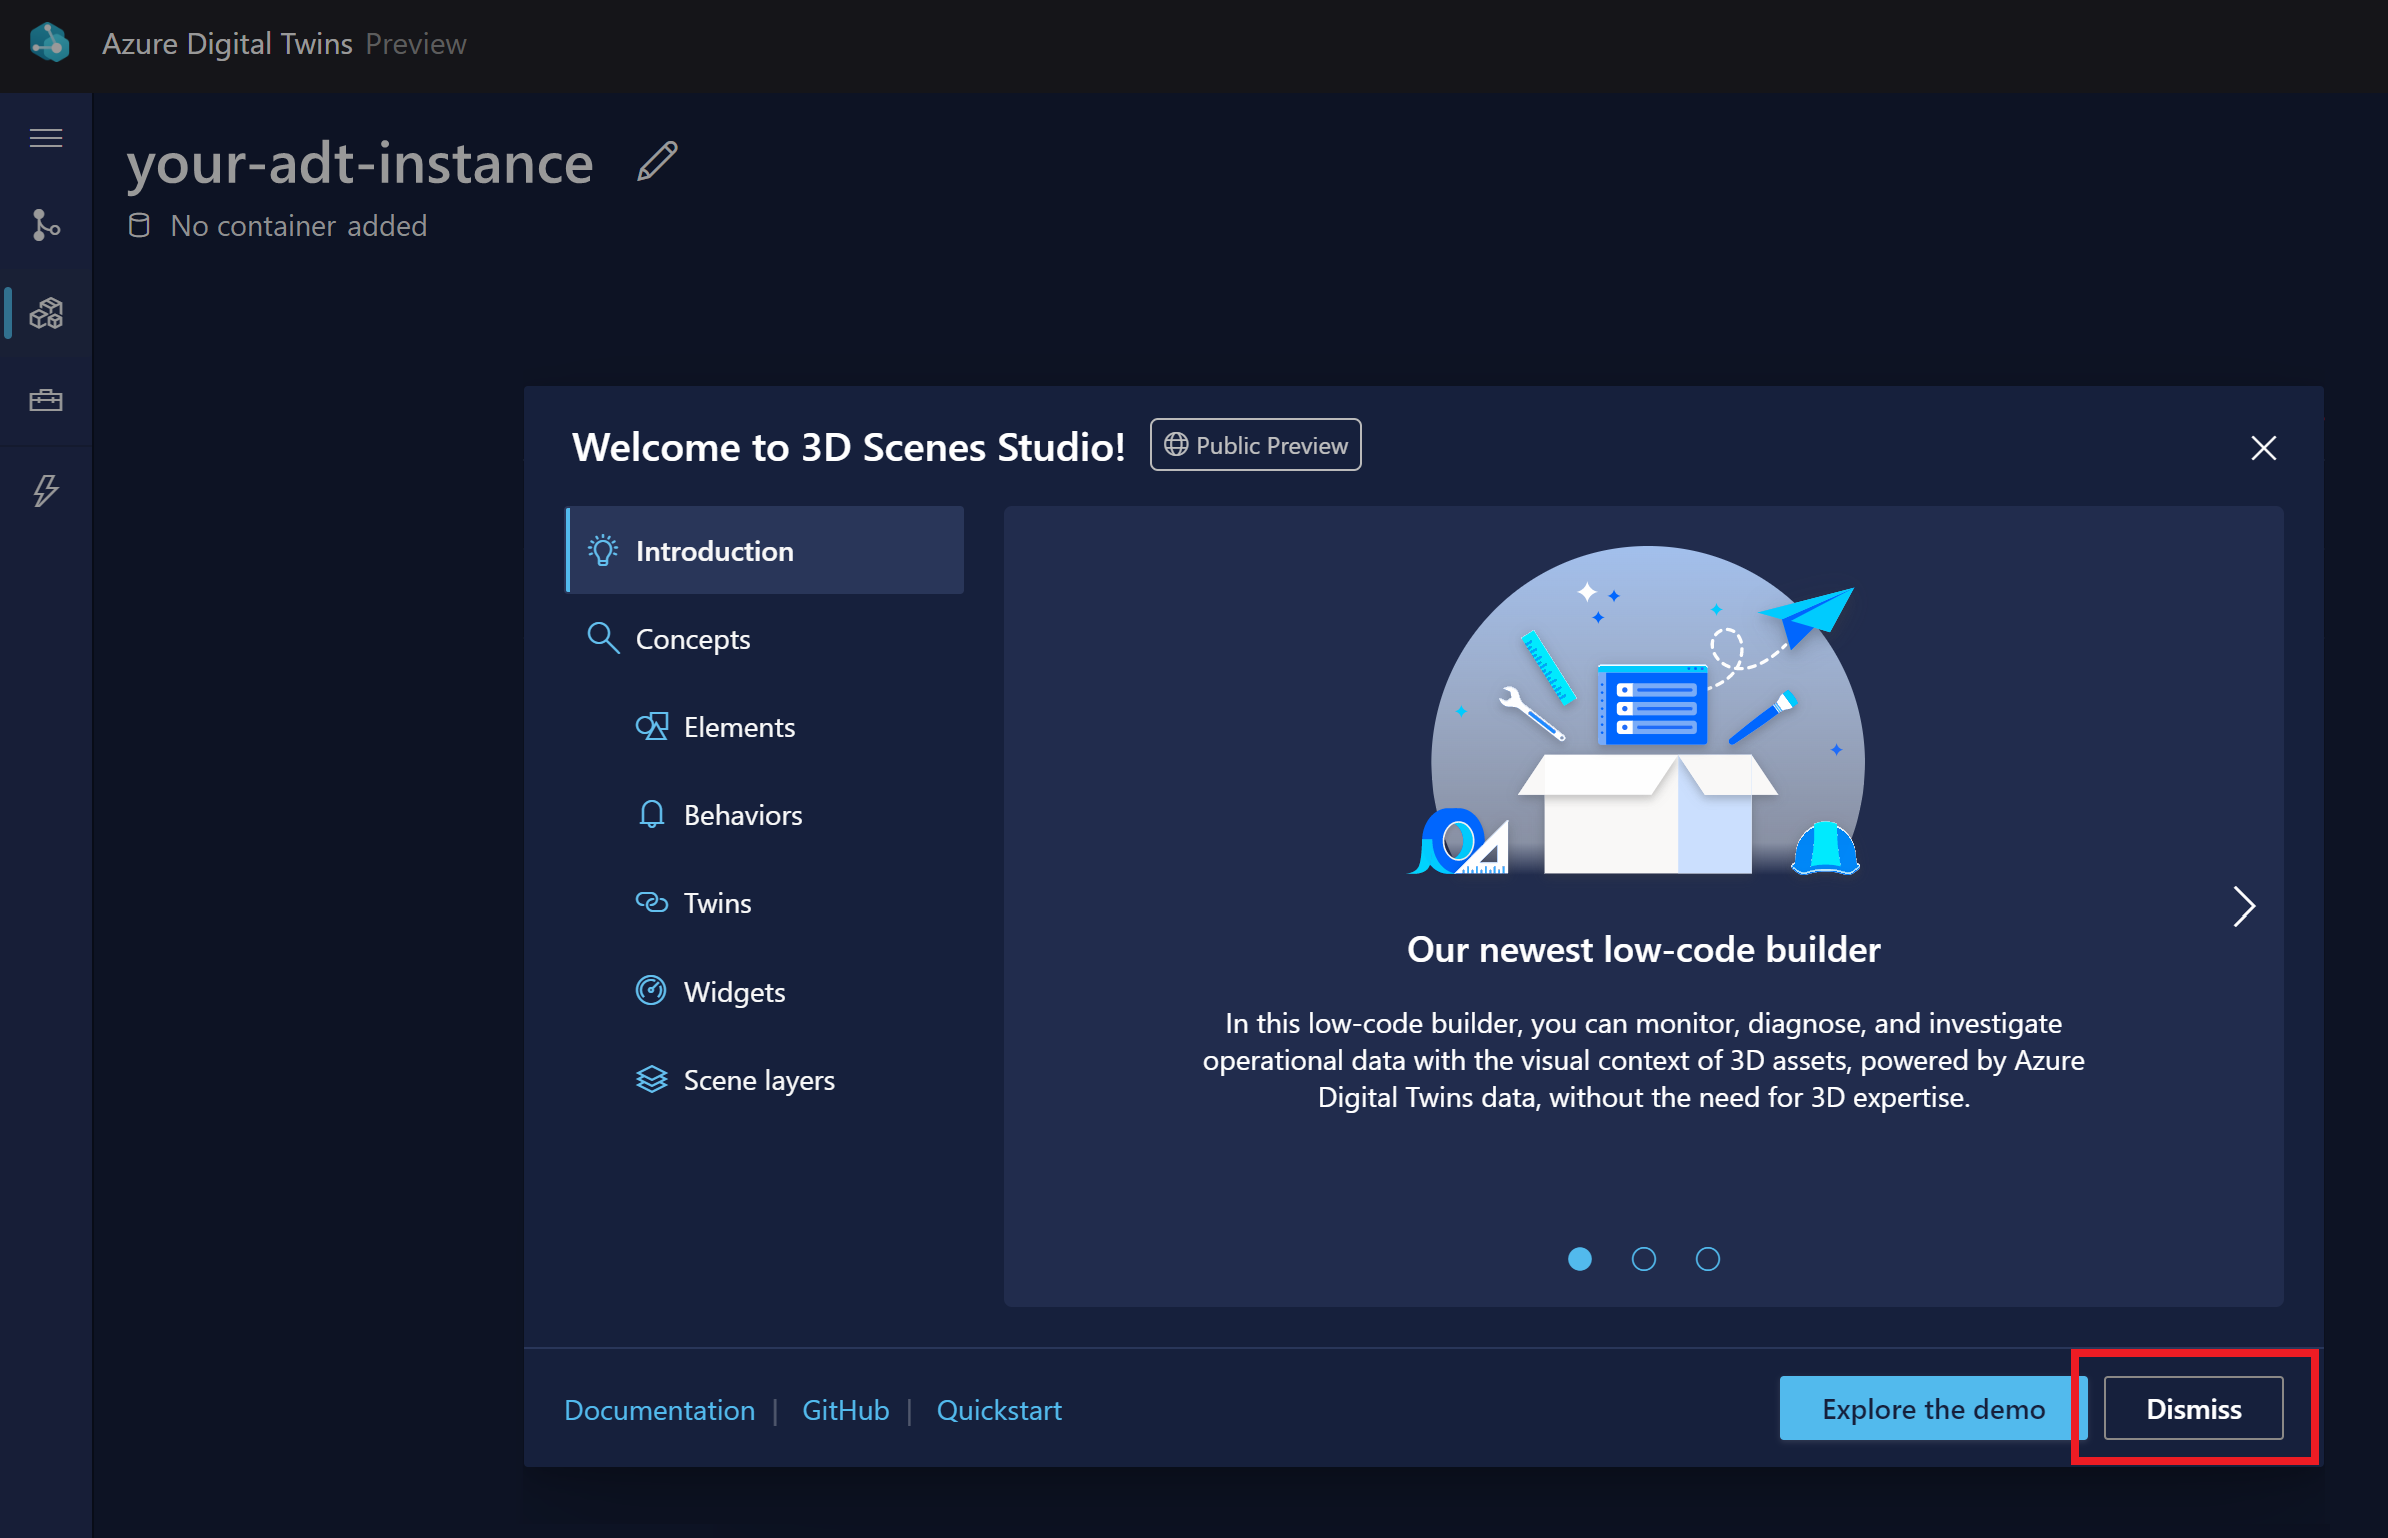
Task: Select the 3D Scenes cubes sidebar icon
Action: click(x=46, y=314)
